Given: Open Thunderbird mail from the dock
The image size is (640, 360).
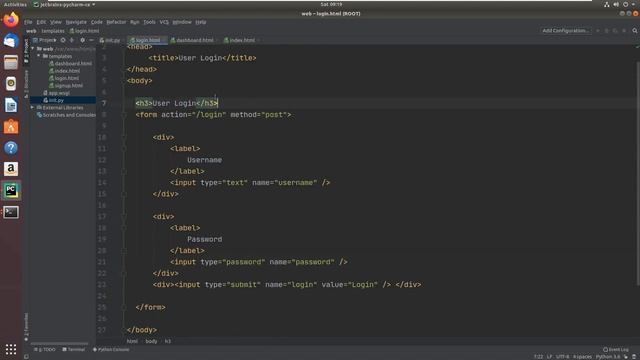Looking at the screenshot, I should coord(11,41).
